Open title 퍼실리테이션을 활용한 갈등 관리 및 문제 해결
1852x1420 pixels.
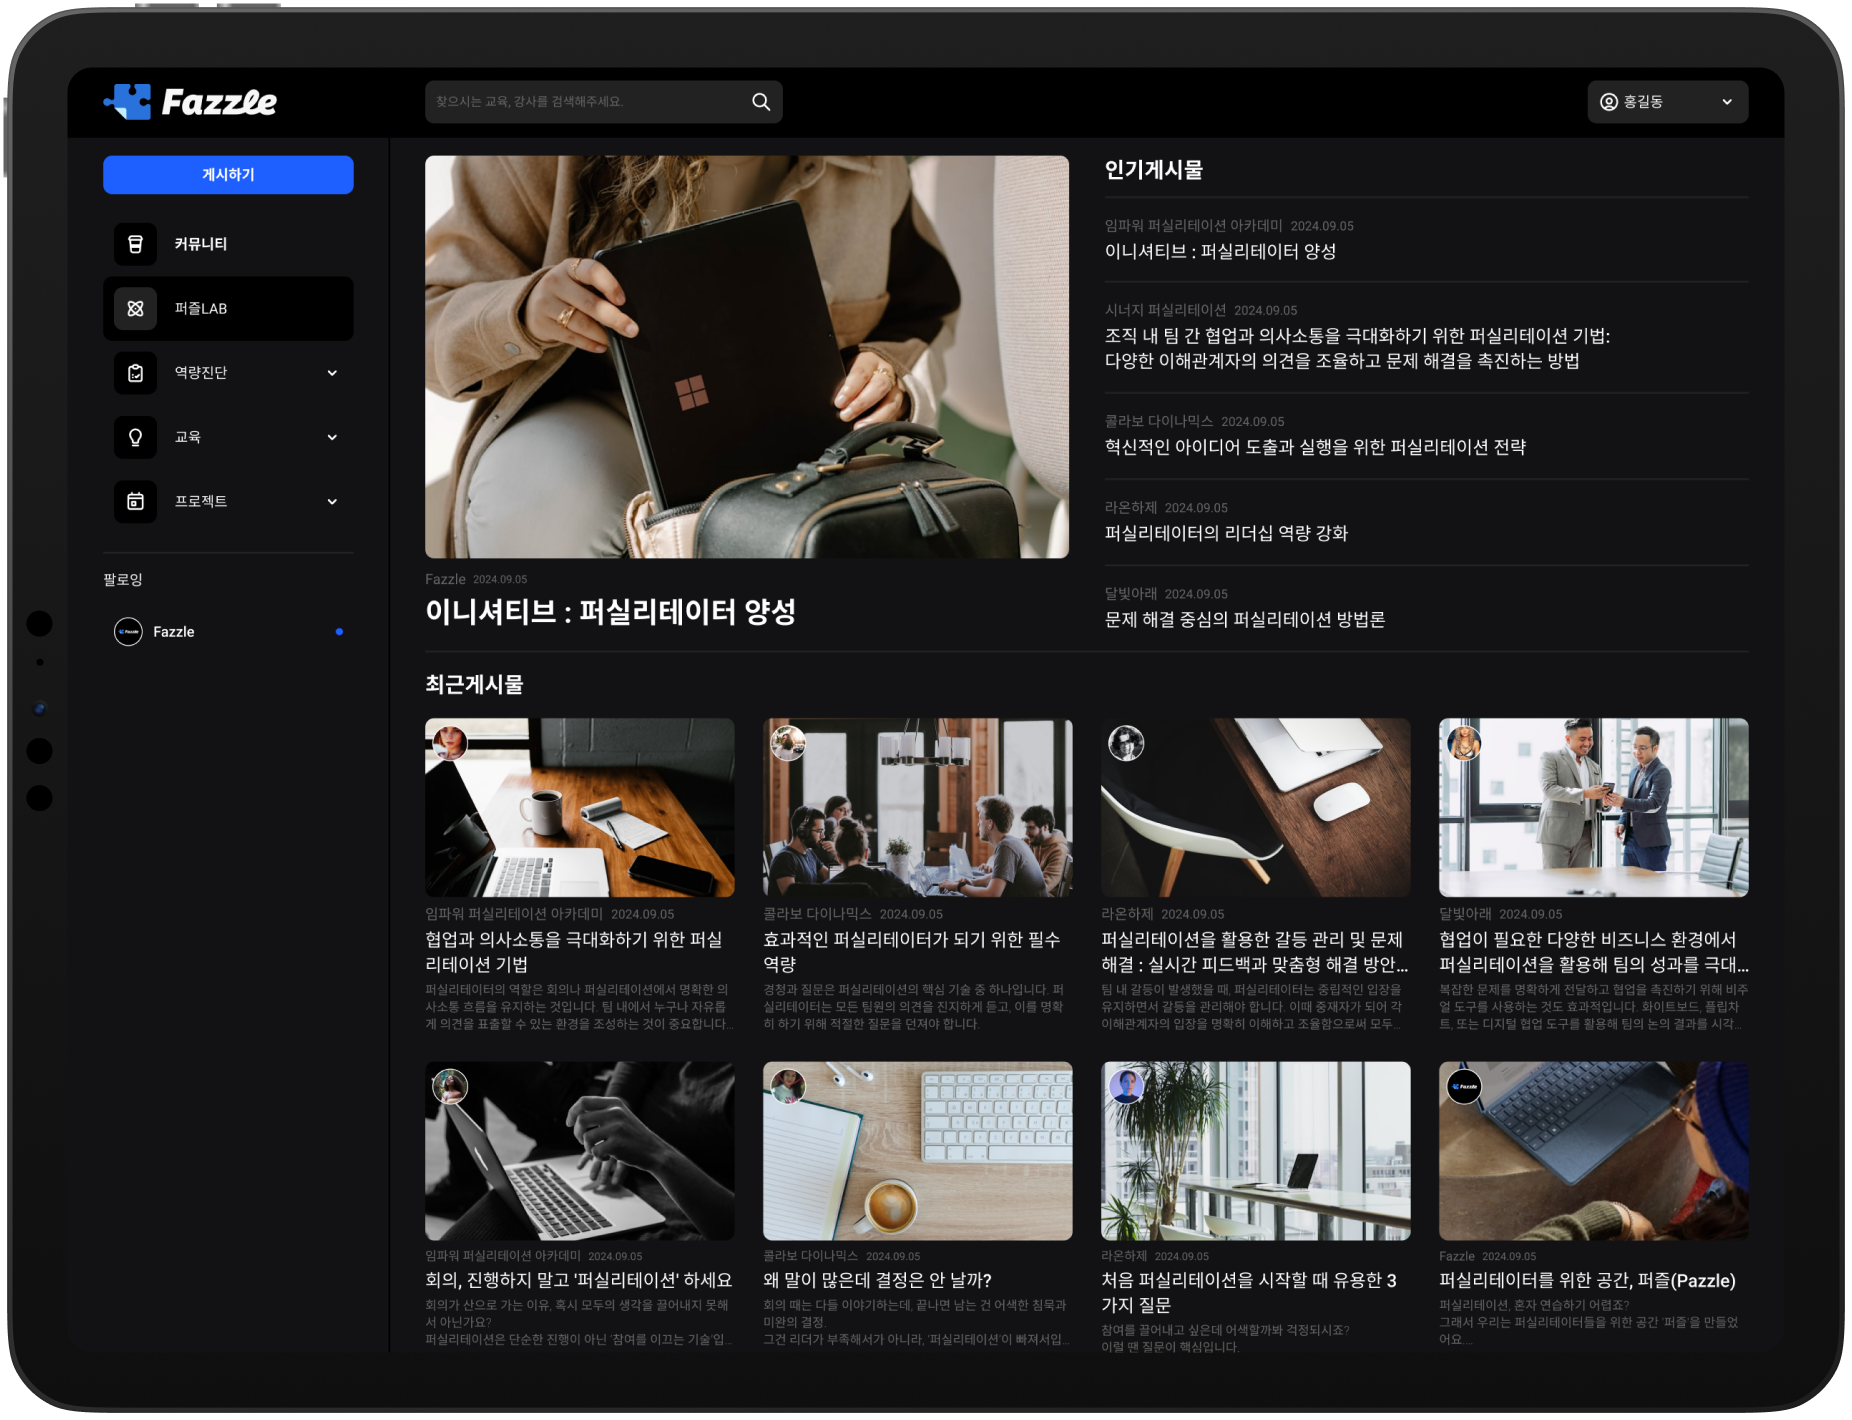[x=1255, y=952]
